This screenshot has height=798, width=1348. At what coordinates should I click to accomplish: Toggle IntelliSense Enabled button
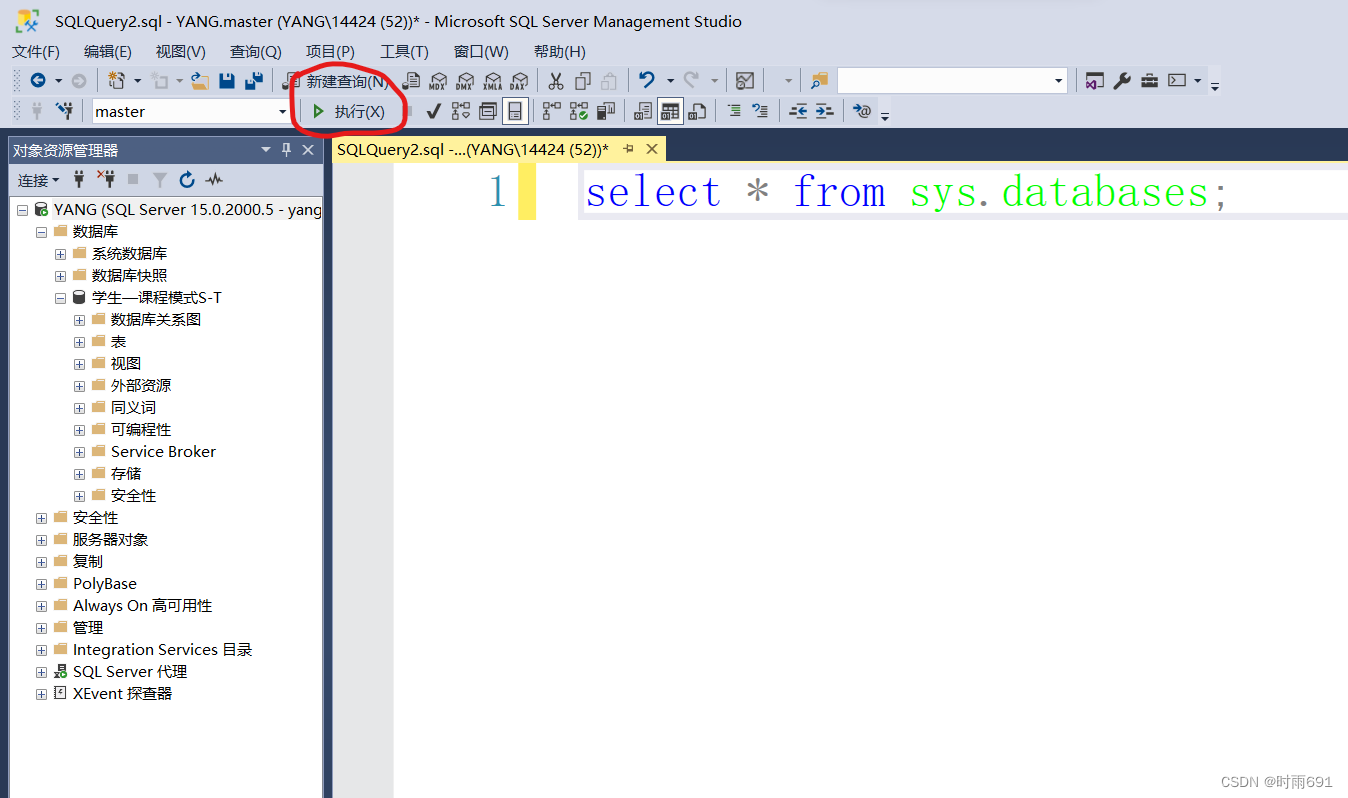[515, 111]
